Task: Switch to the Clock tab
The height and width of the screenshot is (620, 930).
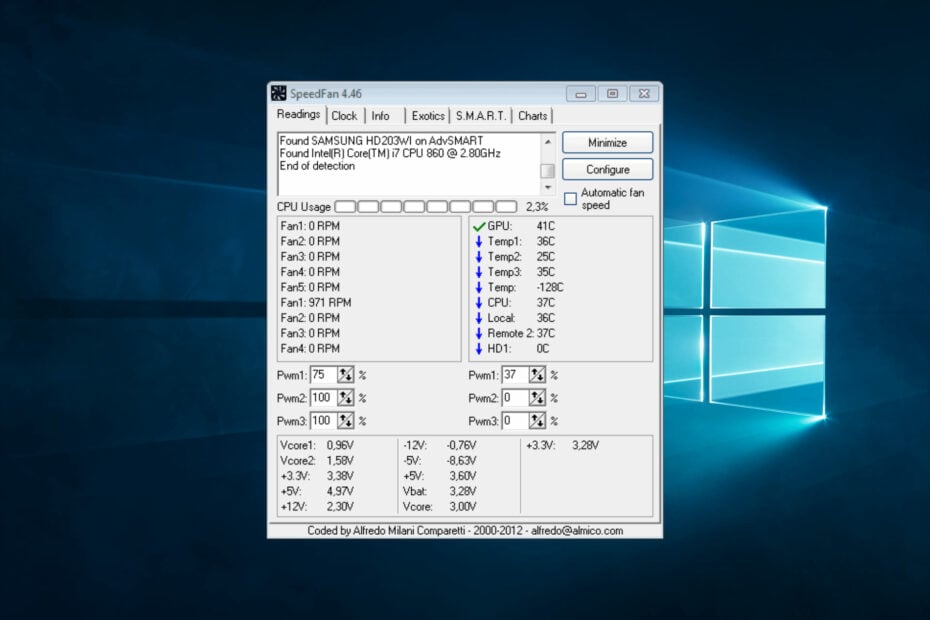Action: click(x=345, y=116)
